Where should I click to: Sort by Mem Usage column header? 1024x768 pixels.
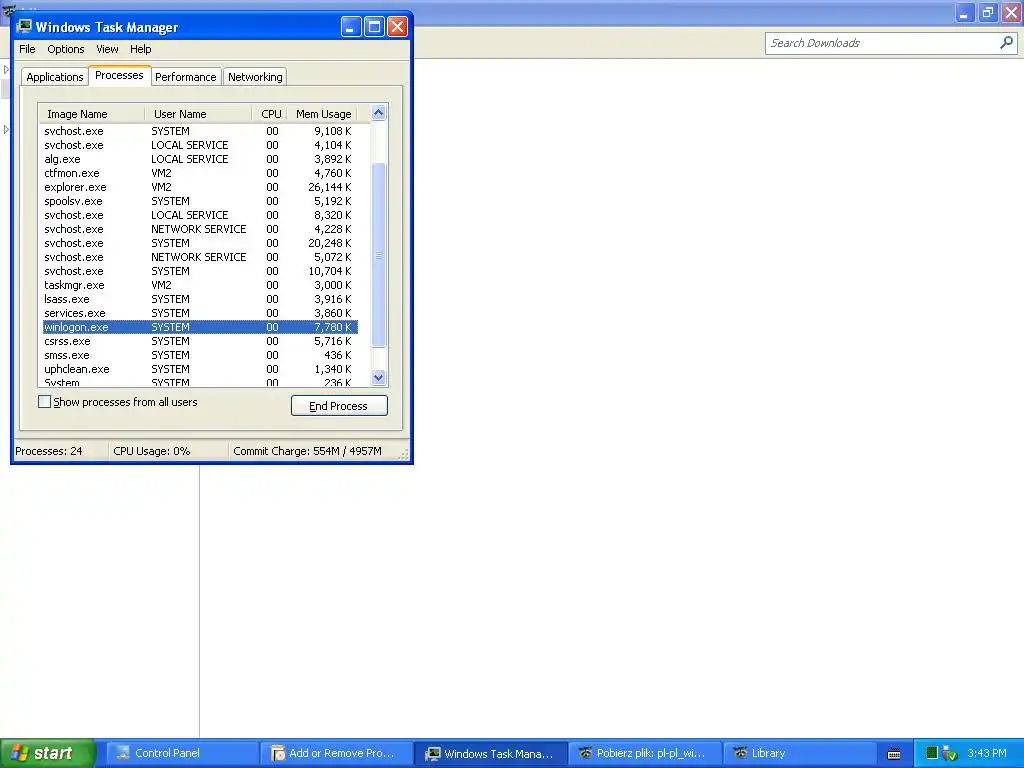pos(323,114)
